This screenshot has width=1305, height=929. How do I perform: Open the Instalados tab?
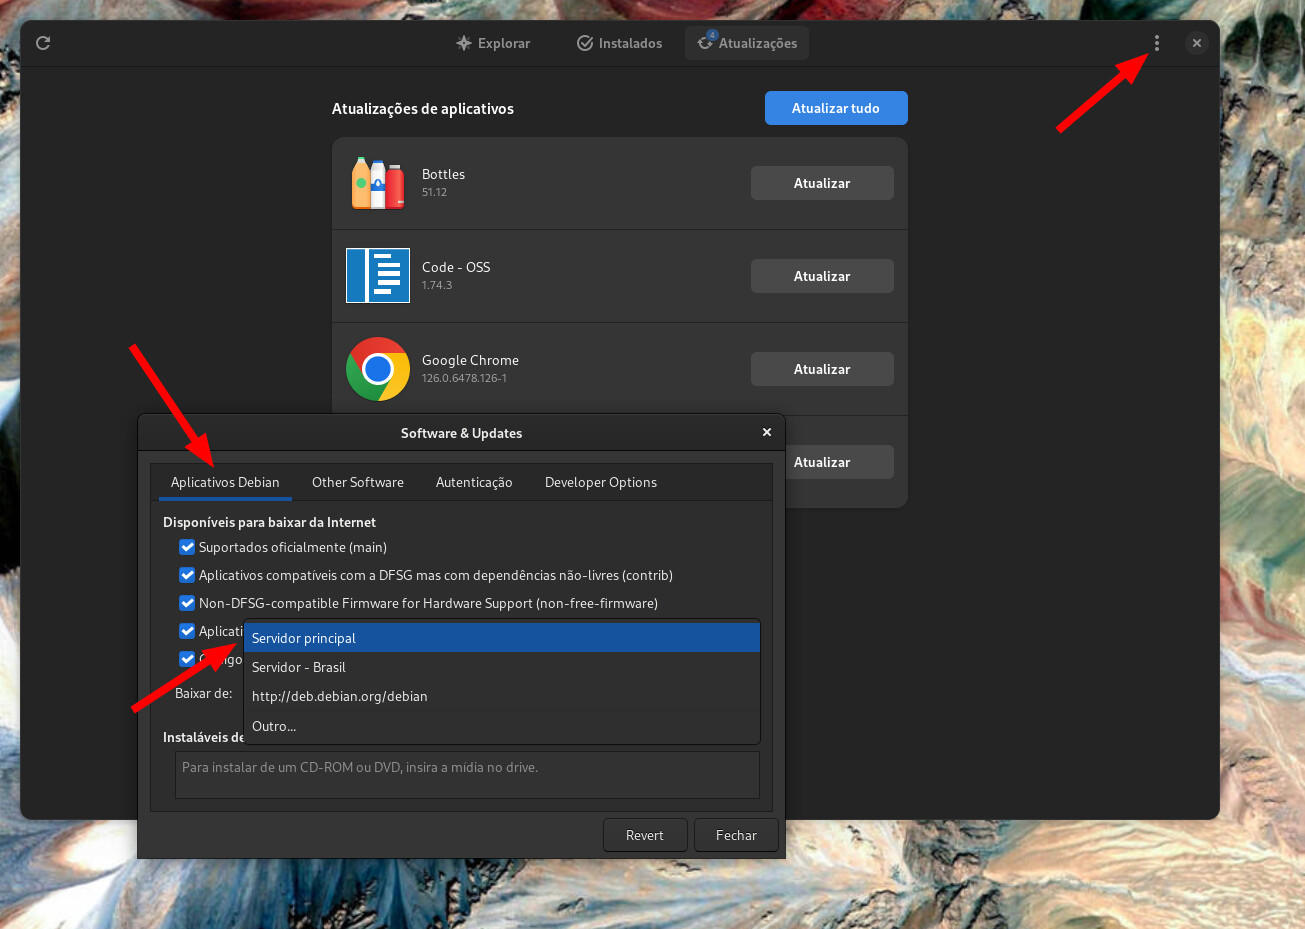[620, 43]
